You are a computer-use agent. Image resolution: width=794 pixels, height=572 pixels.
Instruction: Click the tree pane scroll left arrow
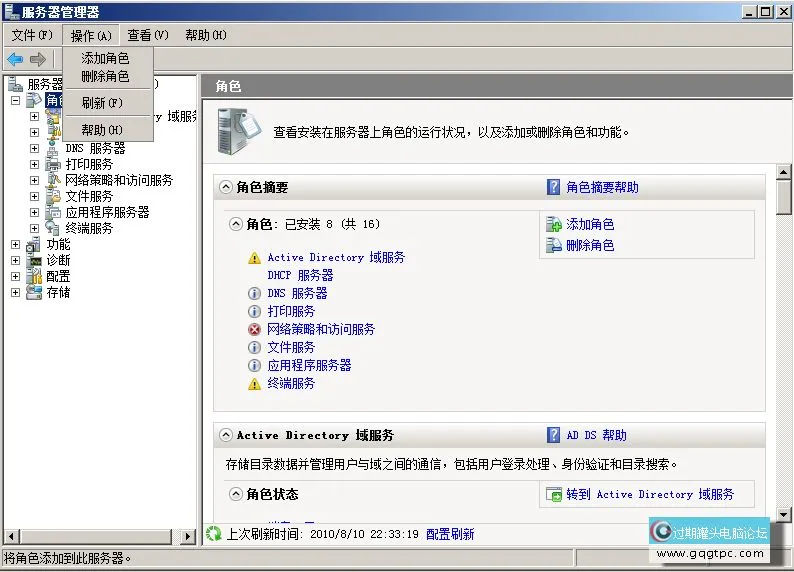click(12, 536)
